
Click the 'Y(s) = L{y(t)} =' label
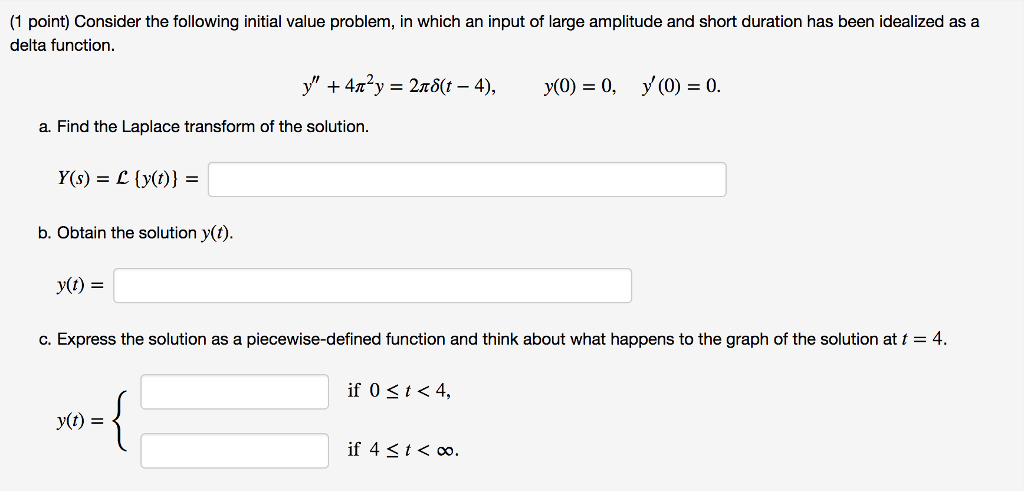[x=128, y=179]
